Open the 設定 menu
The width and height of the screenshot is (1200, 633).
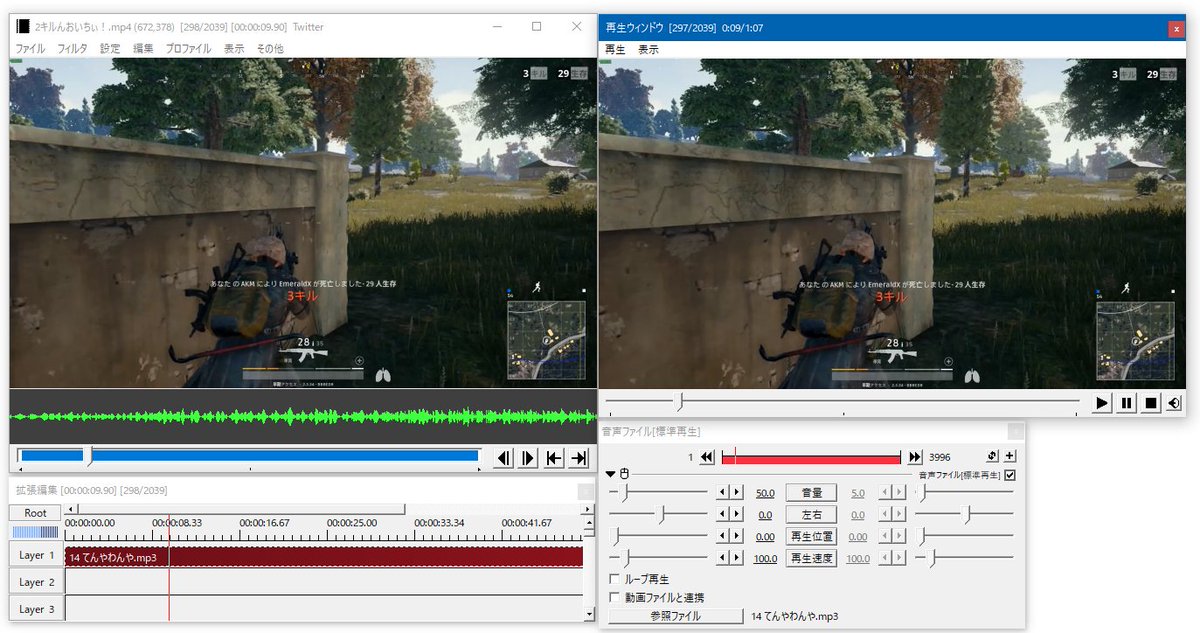click(x=110, y=48)
